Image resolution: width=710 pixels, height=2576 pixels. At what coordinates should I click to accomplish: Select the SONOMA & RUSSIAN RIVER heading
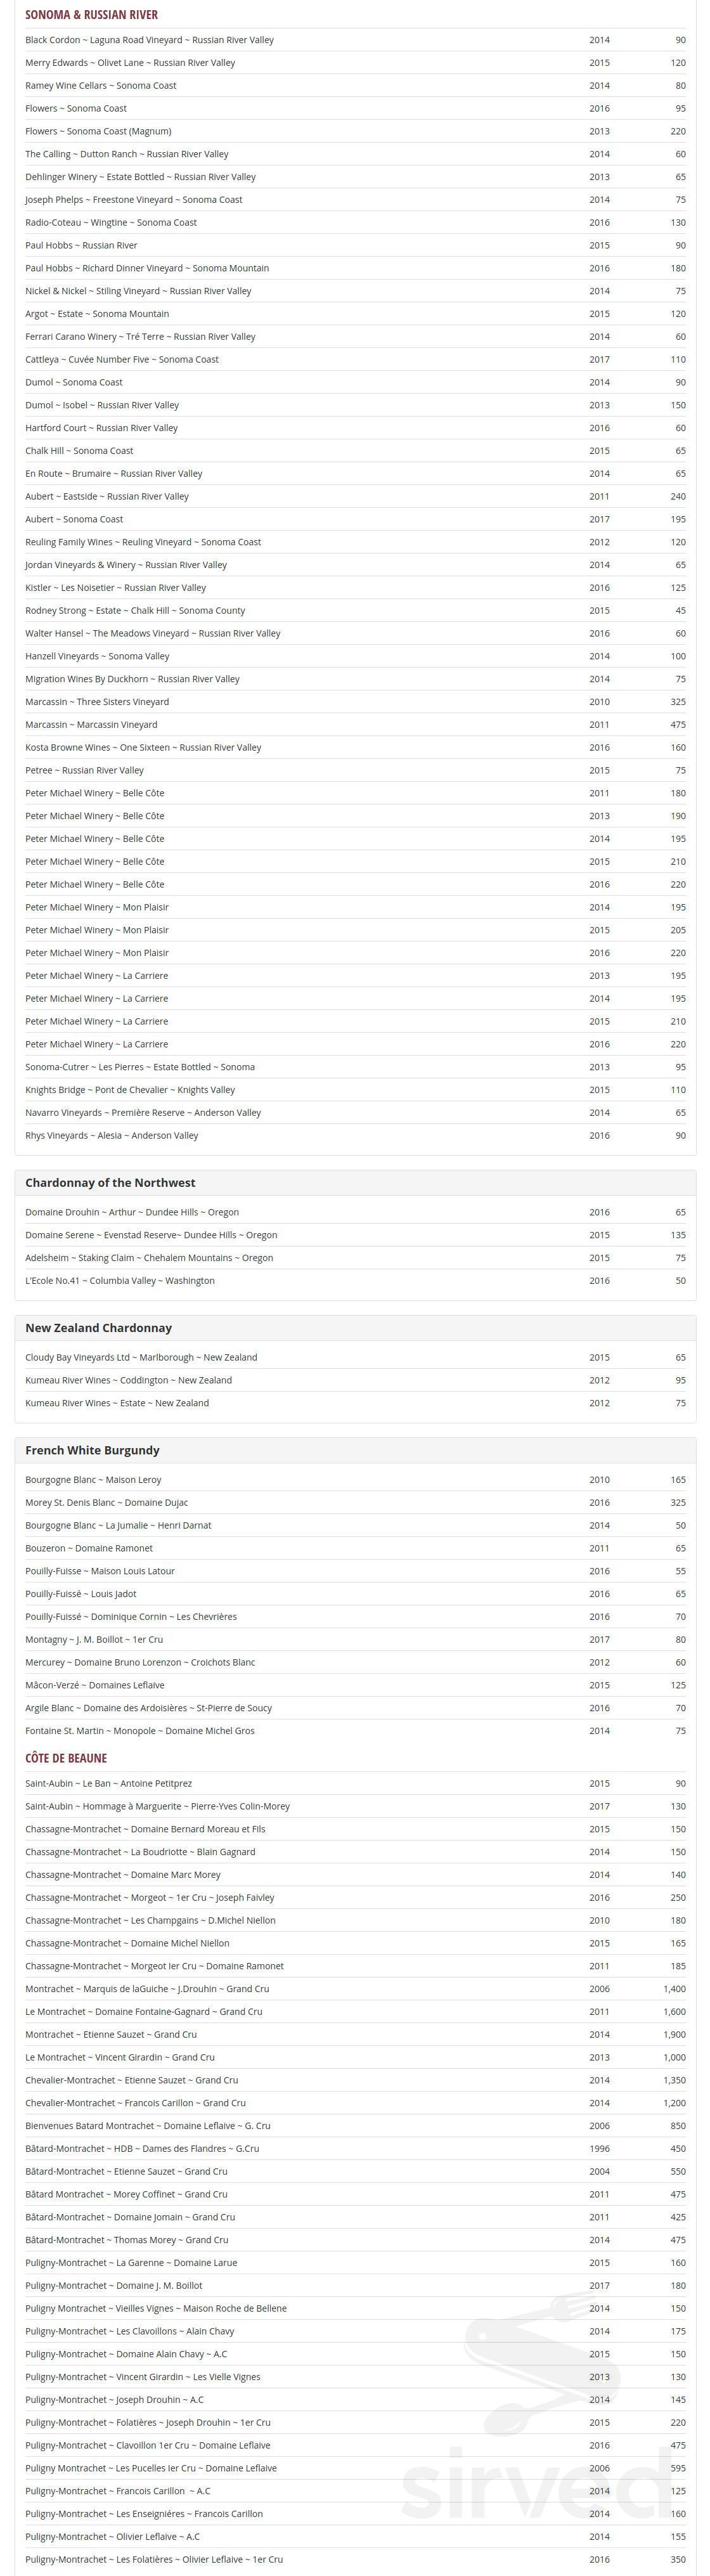[91, 15]
